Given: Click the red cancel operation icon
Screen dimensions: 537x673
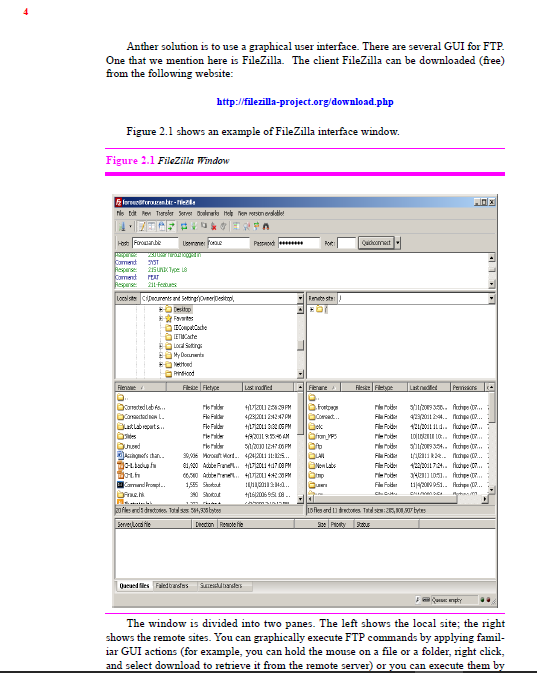Looking at the screenshot, I should point(213,226).
